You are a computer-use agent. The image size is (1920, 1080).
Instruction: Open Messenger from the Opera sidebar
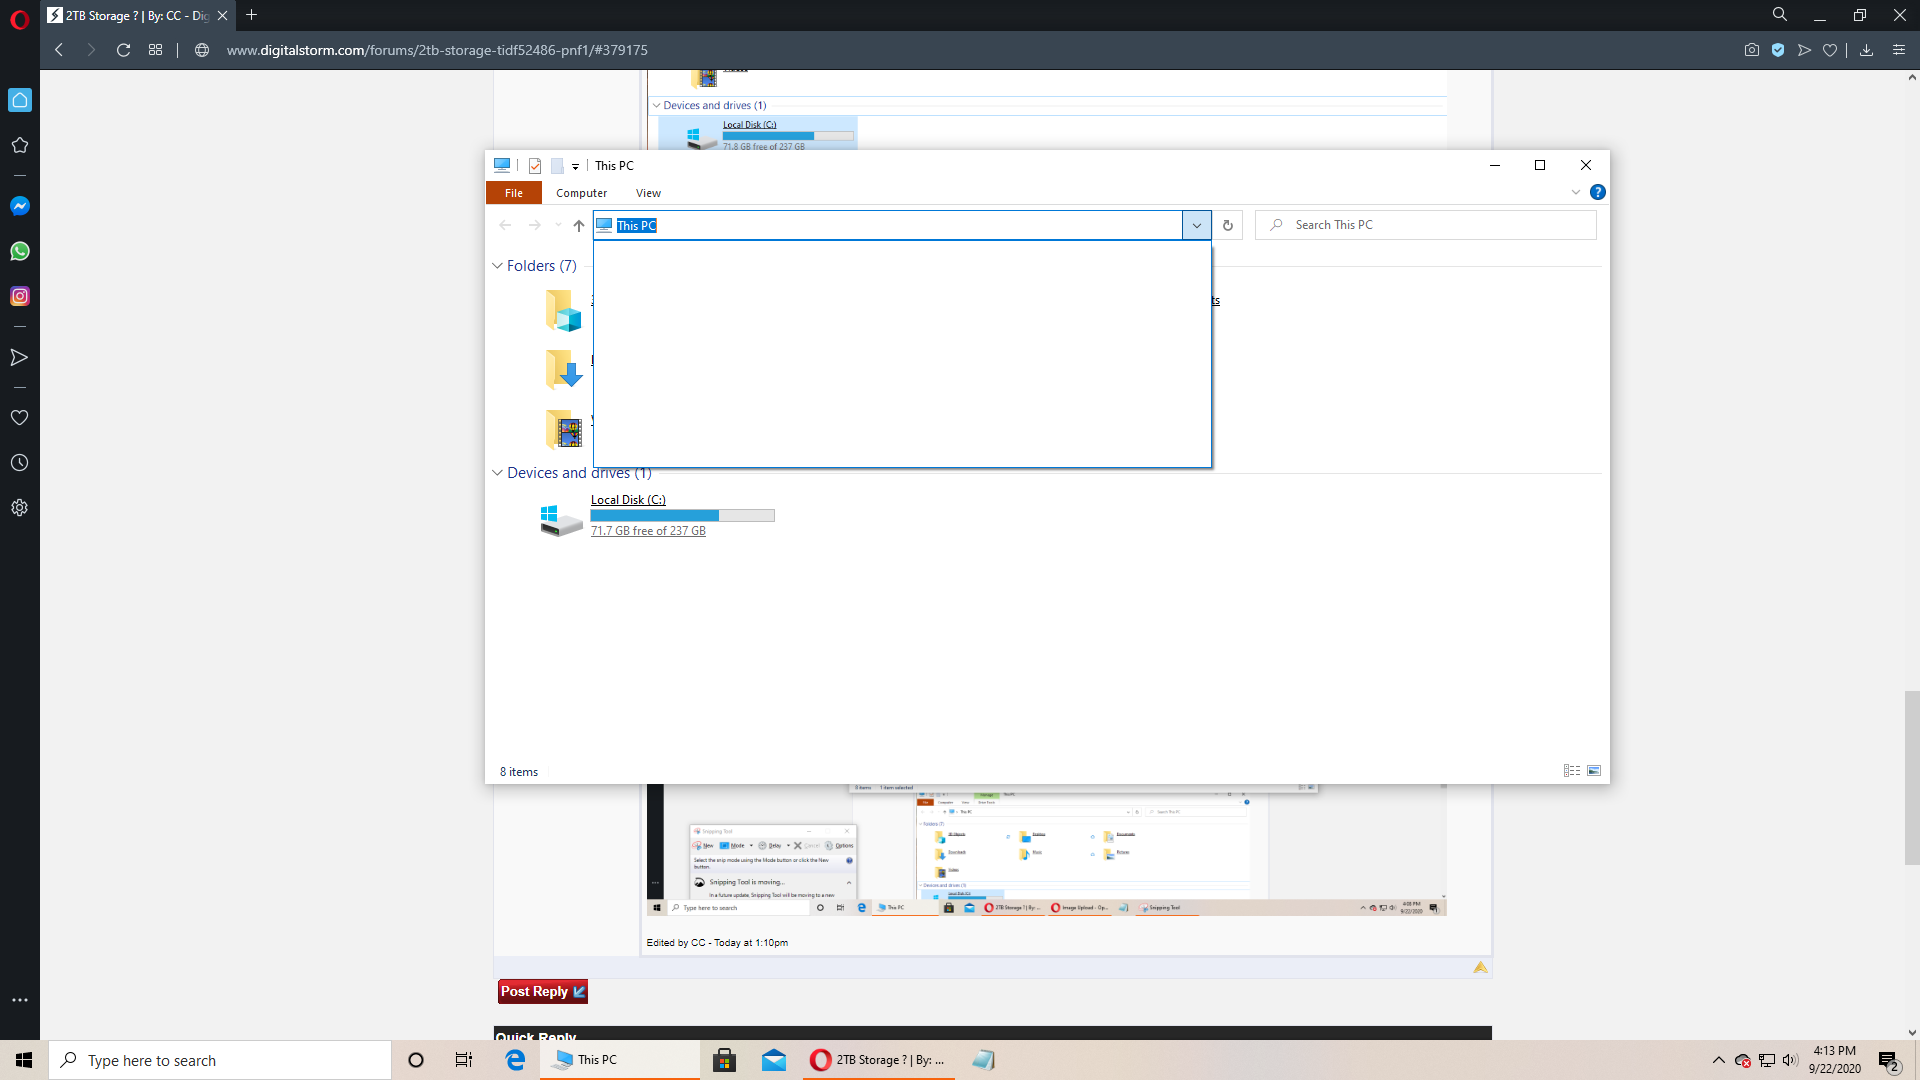(x=20, y=206)
